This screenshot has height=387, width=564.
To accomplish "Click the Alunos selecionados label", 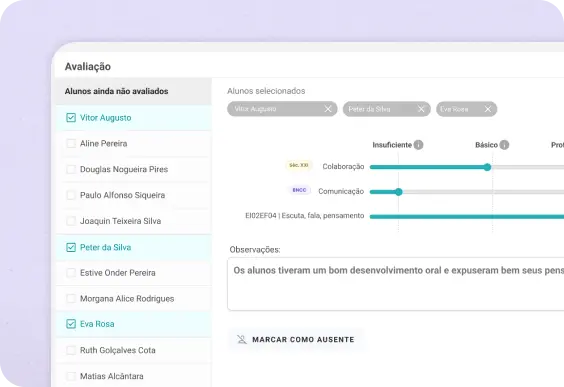I will [266, 91].
